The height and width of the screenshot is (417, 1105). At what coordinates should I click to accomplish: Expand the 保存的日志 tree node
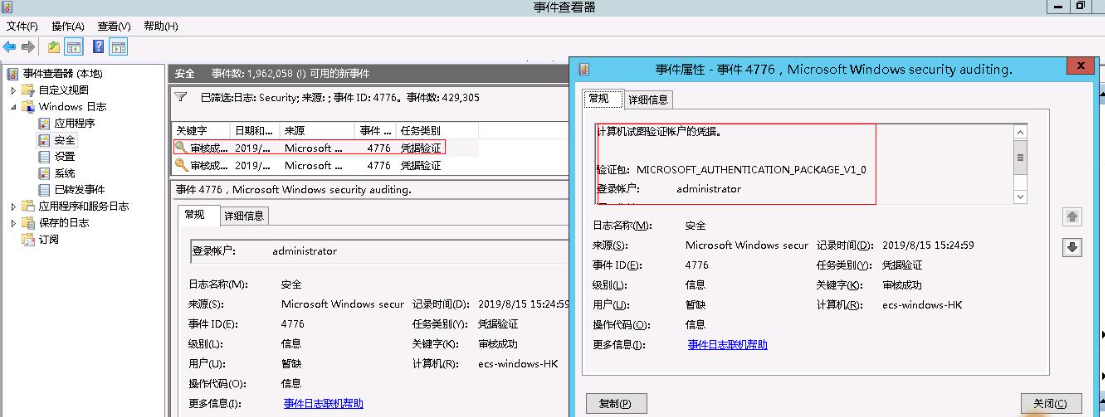coord(13,223)
